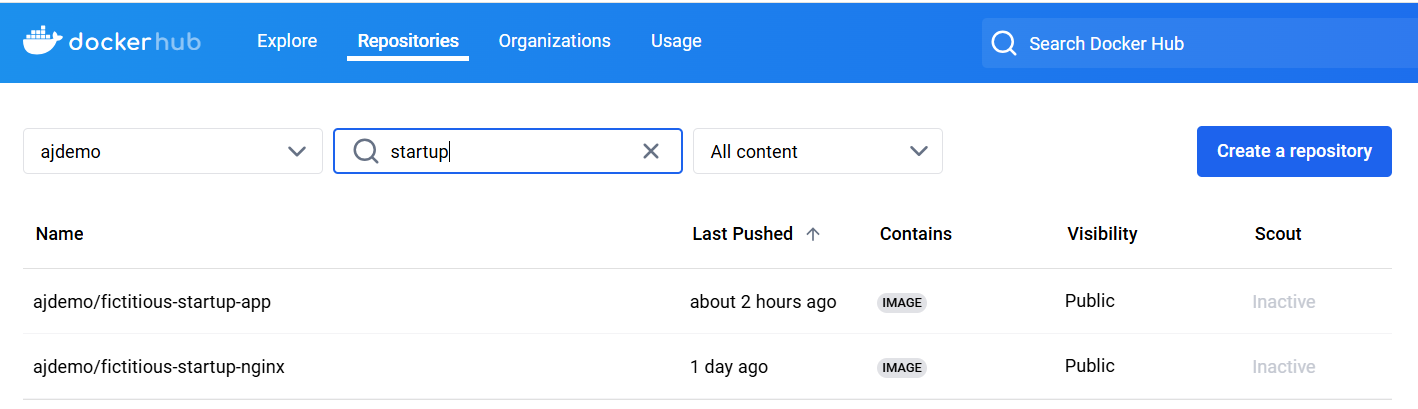
Task: Click the magnifier icon in Search Docker Hub
Action: pyautogui.click(x=1003, y=43)
